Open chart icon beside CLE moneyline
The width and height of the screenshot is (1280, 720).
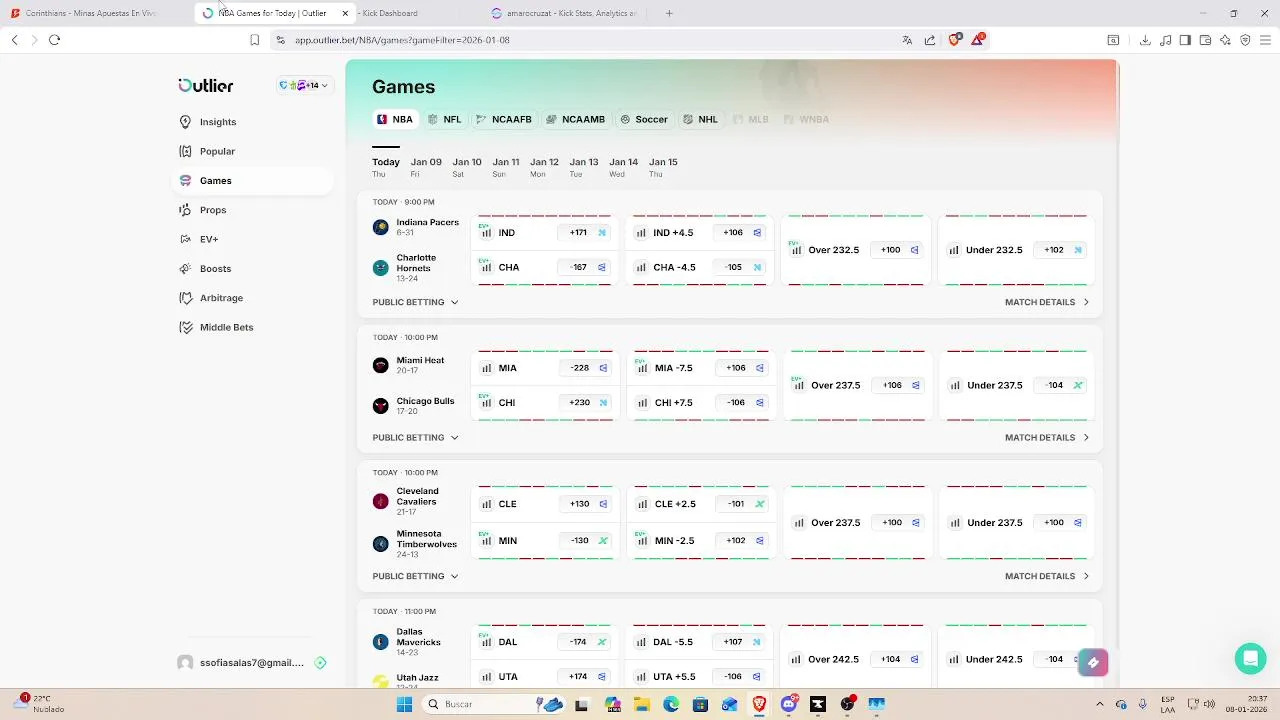pyautogui.click(x=486, y=504)
